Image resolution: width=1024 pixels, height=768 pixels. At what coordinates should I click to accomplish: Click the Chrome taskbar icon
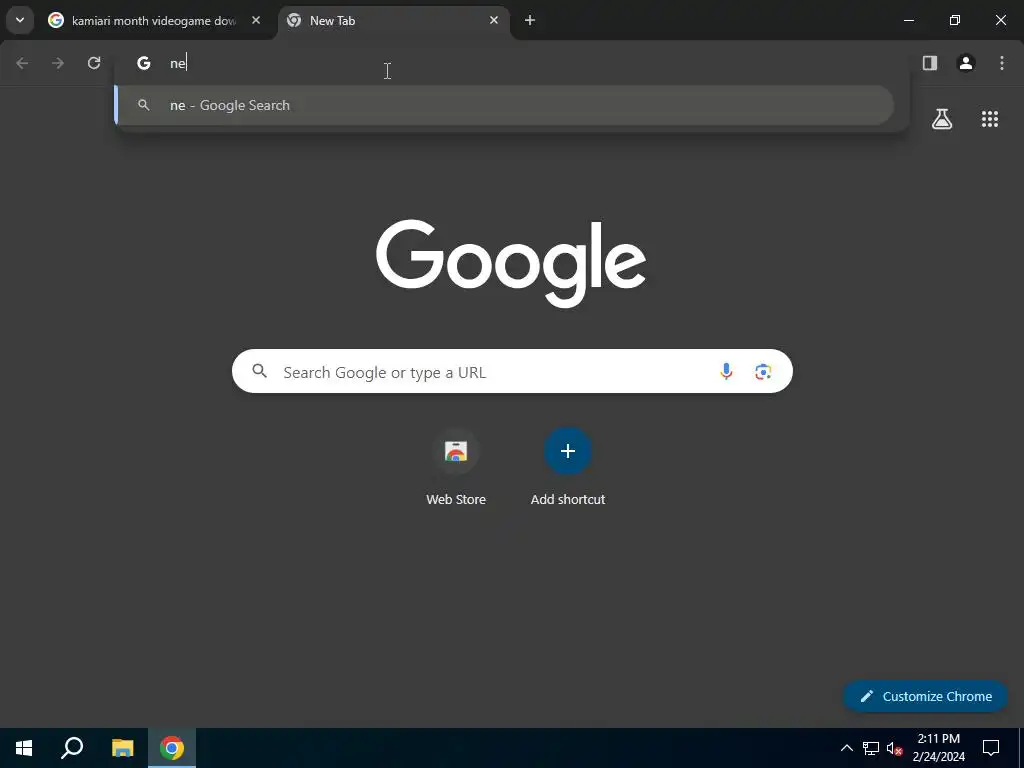172,748
